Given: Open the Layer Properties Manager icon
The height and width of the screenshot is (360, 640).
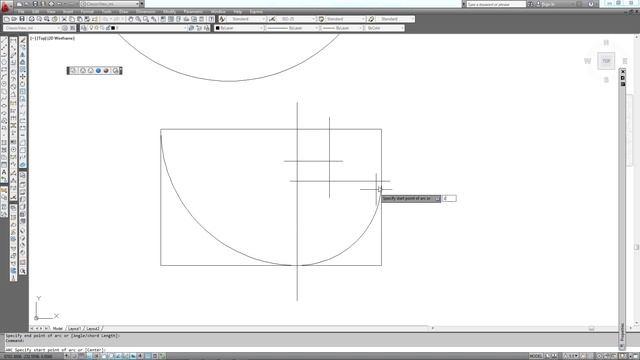Looking at the screenshot, I should tap(83, 28).
